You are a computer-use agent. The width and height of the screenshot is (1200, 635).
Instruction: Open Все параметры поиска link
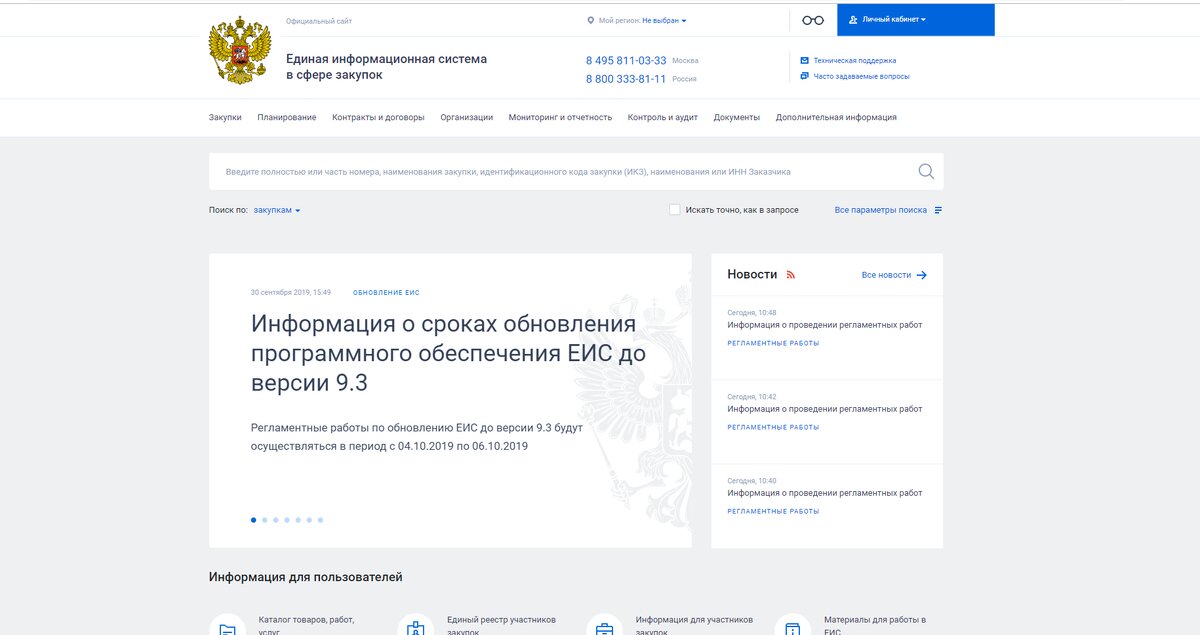tap(881, 210)
